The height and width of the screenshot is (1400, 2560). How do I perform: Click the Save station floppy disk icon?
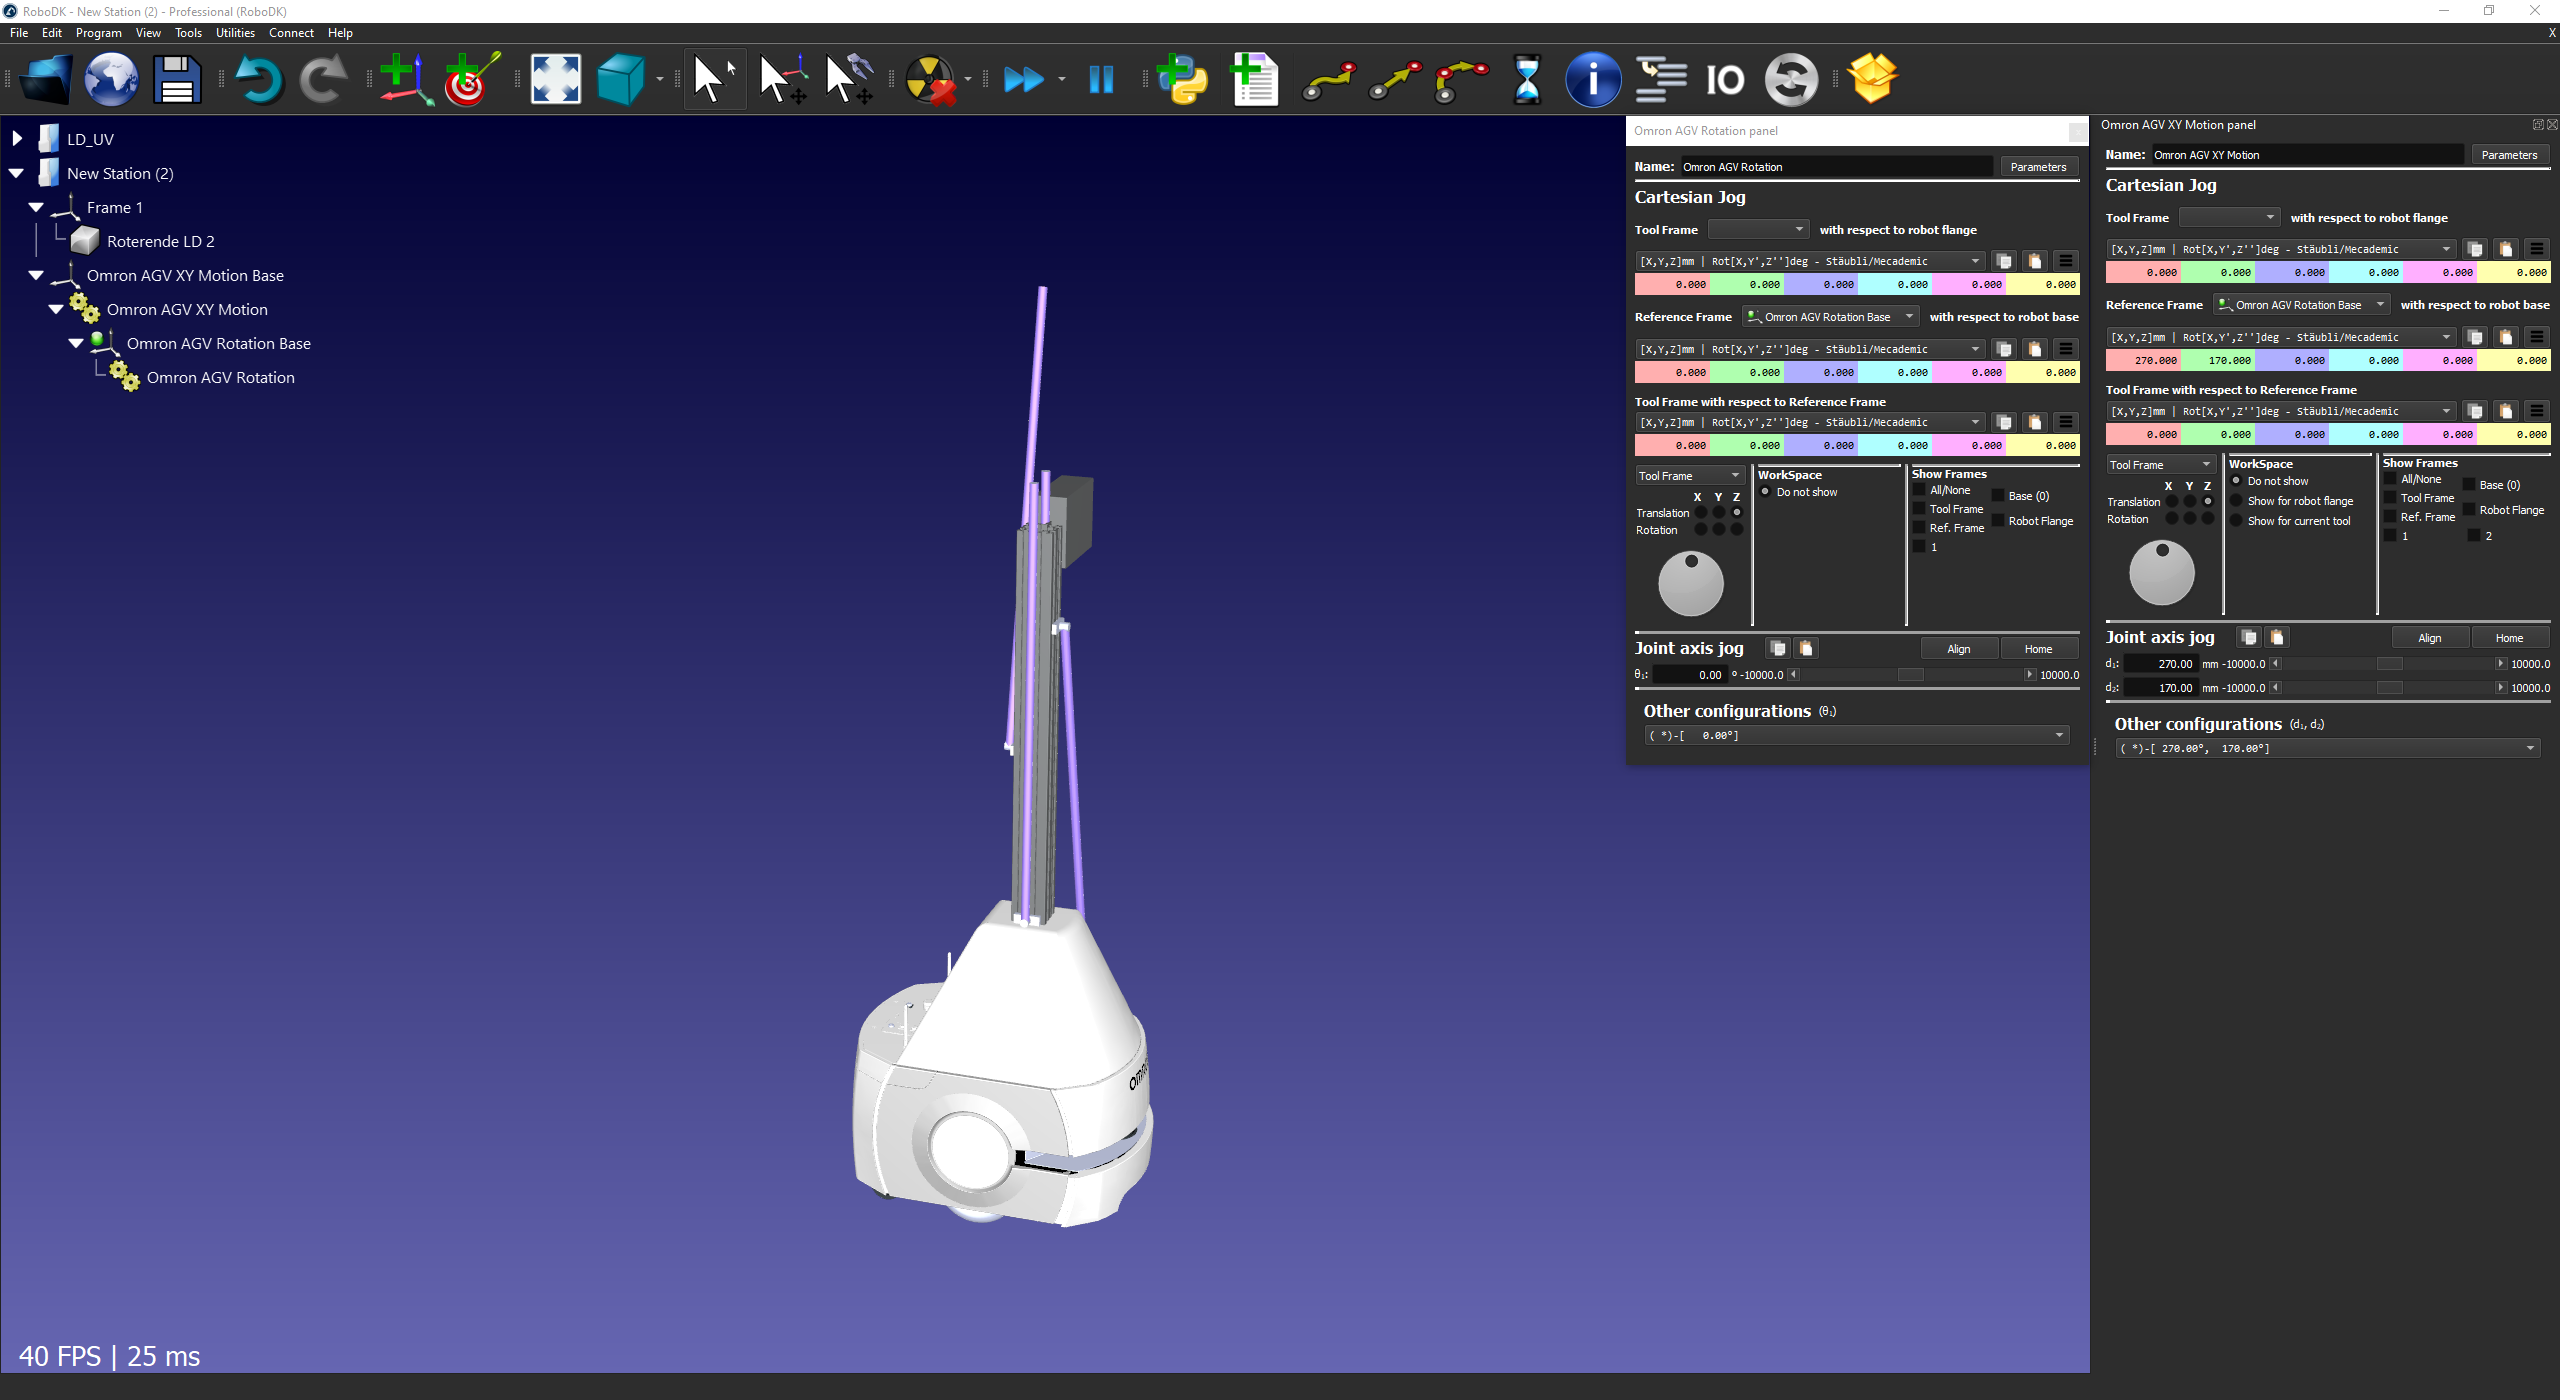coord(177,80)
